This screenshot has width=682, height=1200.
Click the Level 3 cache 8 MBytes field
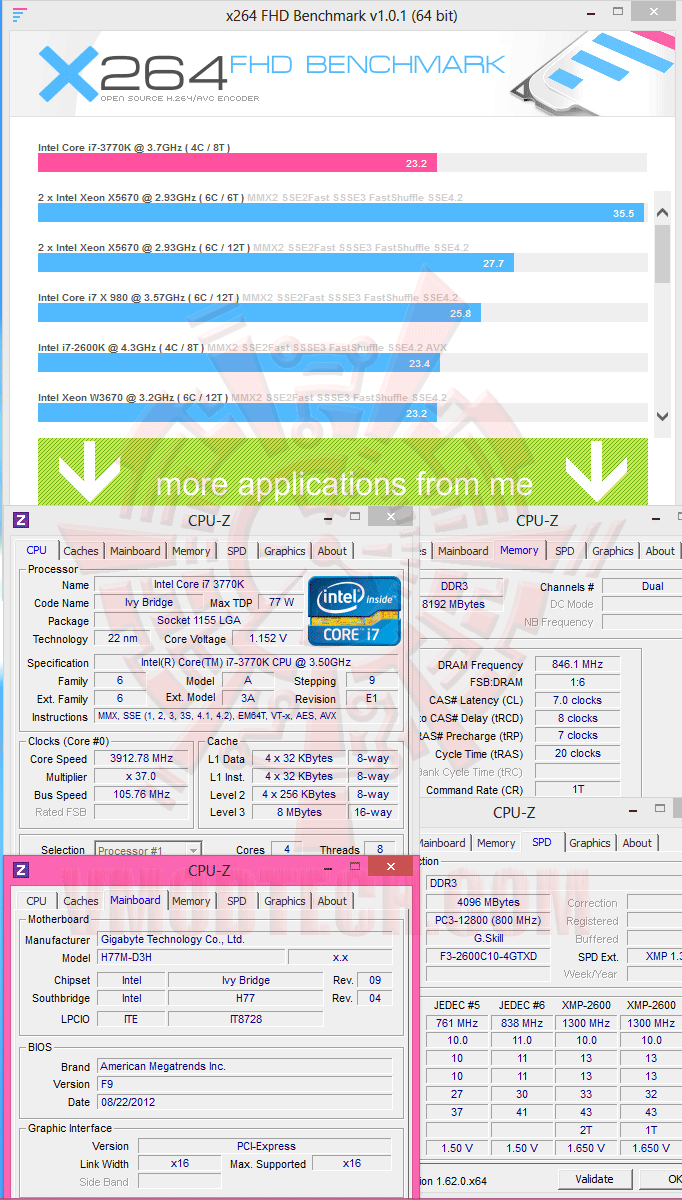click(300, 812)
